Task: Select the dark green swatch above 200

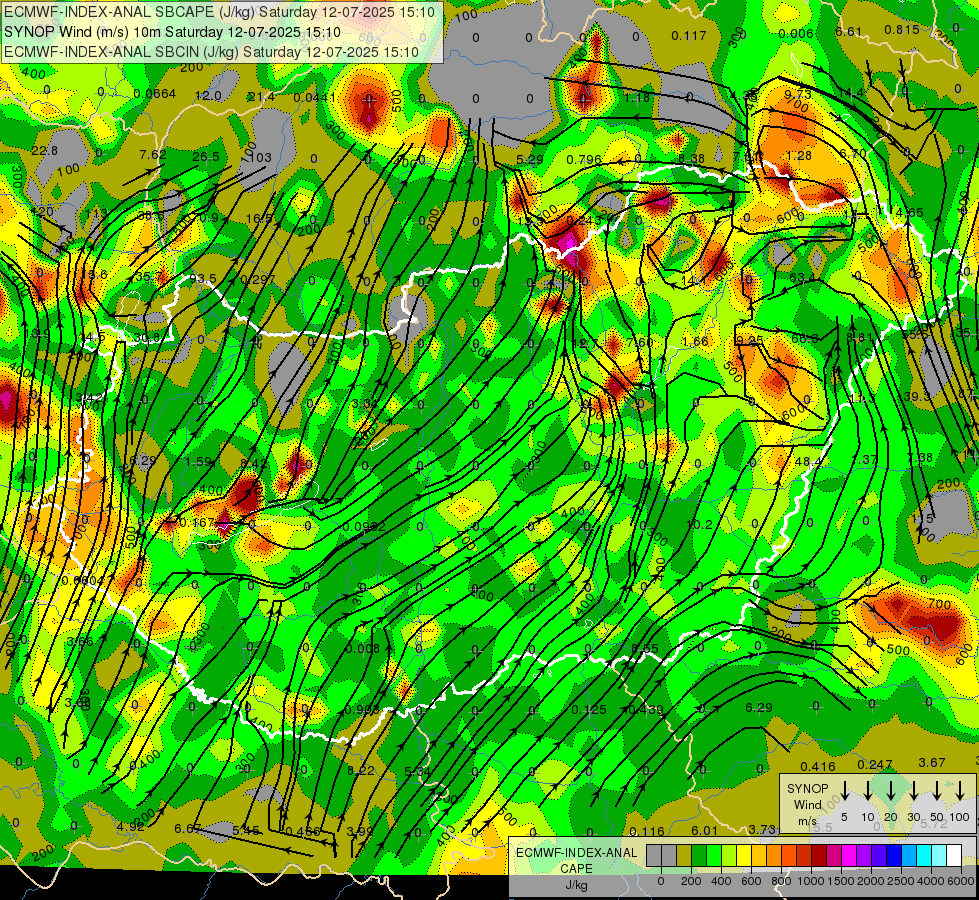Action: click(699, 855)
